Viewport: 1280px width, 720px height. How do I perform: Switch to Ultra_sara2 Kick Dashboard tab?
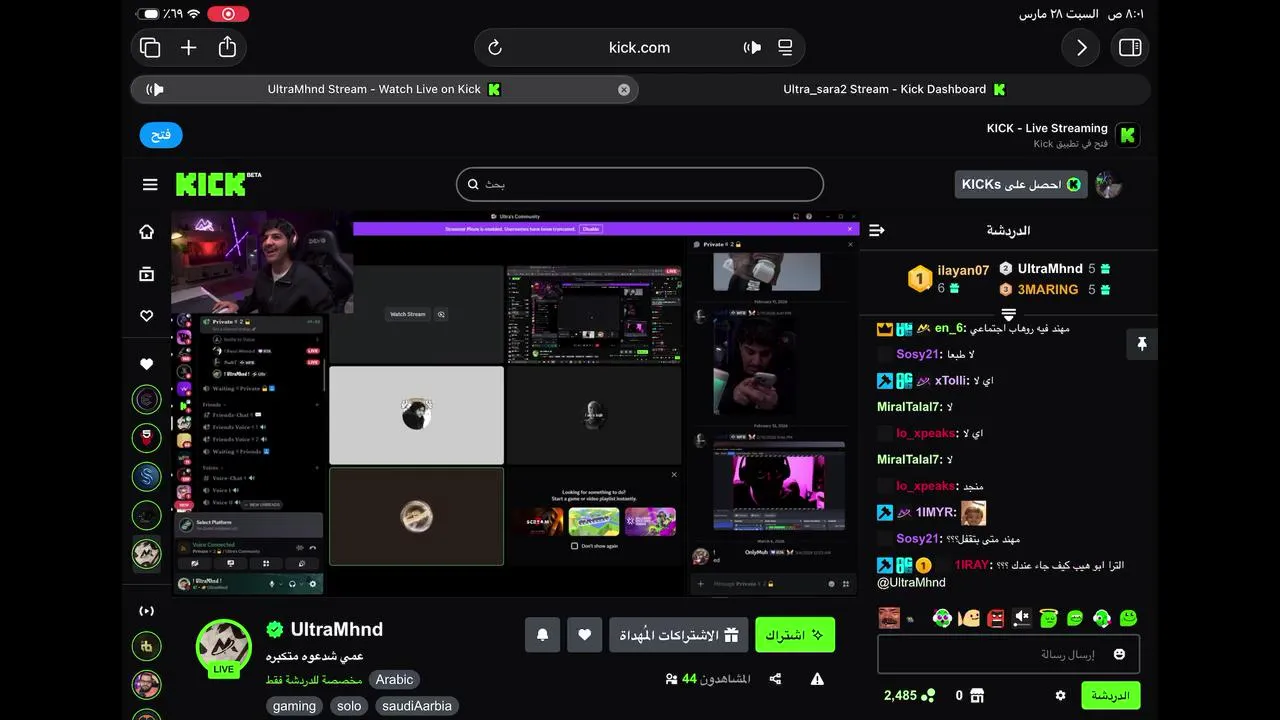[895, 89]
